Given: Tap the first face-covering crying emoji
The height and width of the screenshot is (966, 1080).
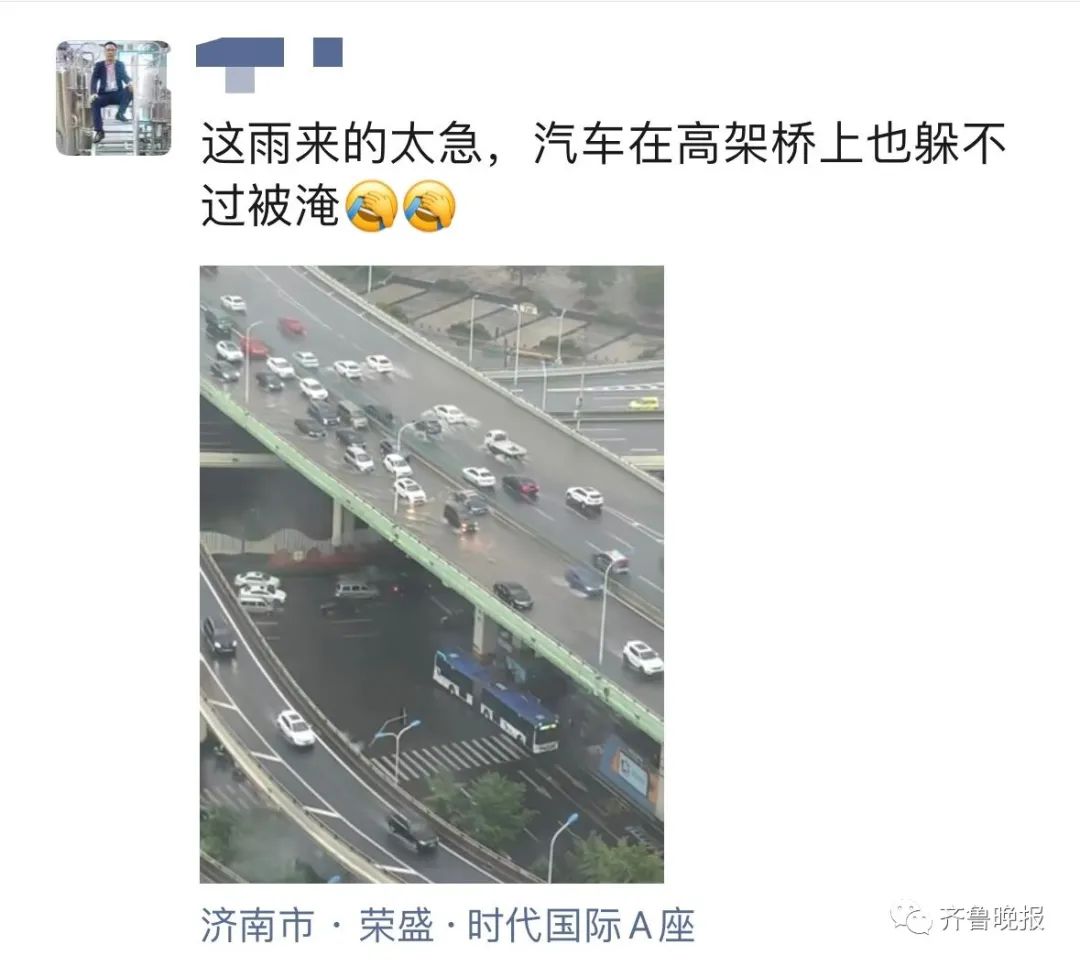Looking at the screenshot, I should pyautogui.click(x=371, y=205).
